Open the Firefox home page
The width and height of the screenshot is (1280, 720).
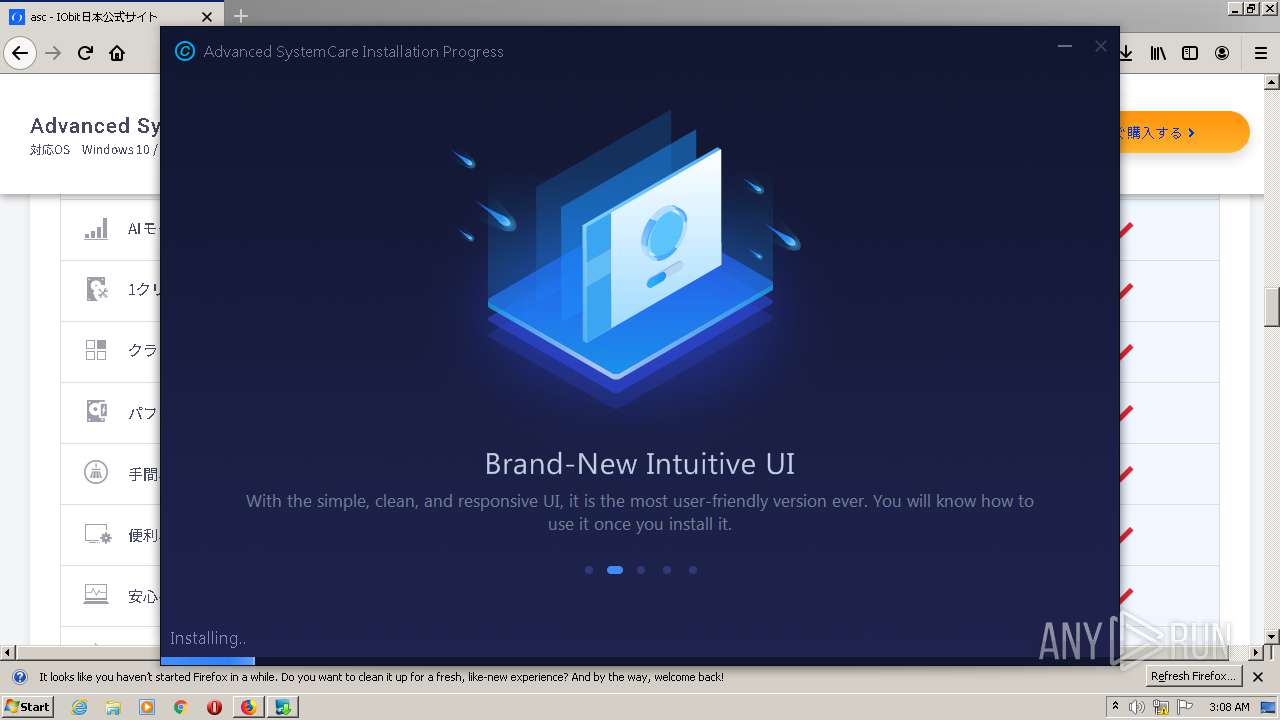coord(117,53)
